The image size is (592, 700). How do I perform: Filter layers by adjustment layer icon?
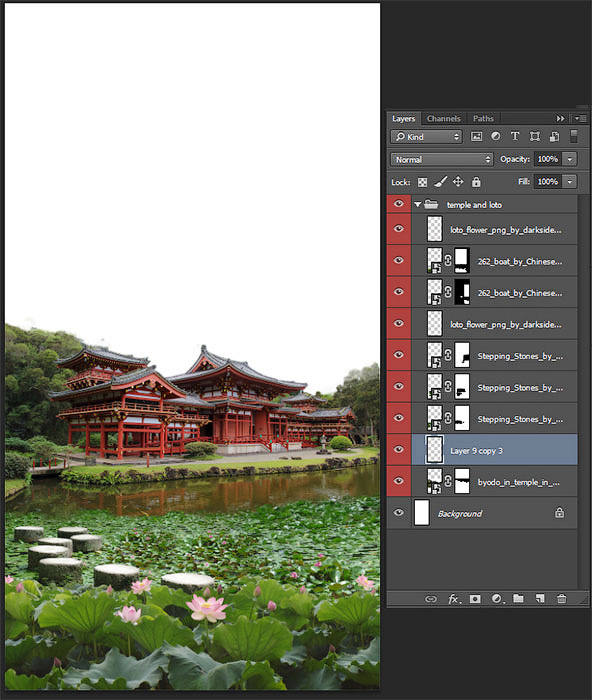pos(496,136)
